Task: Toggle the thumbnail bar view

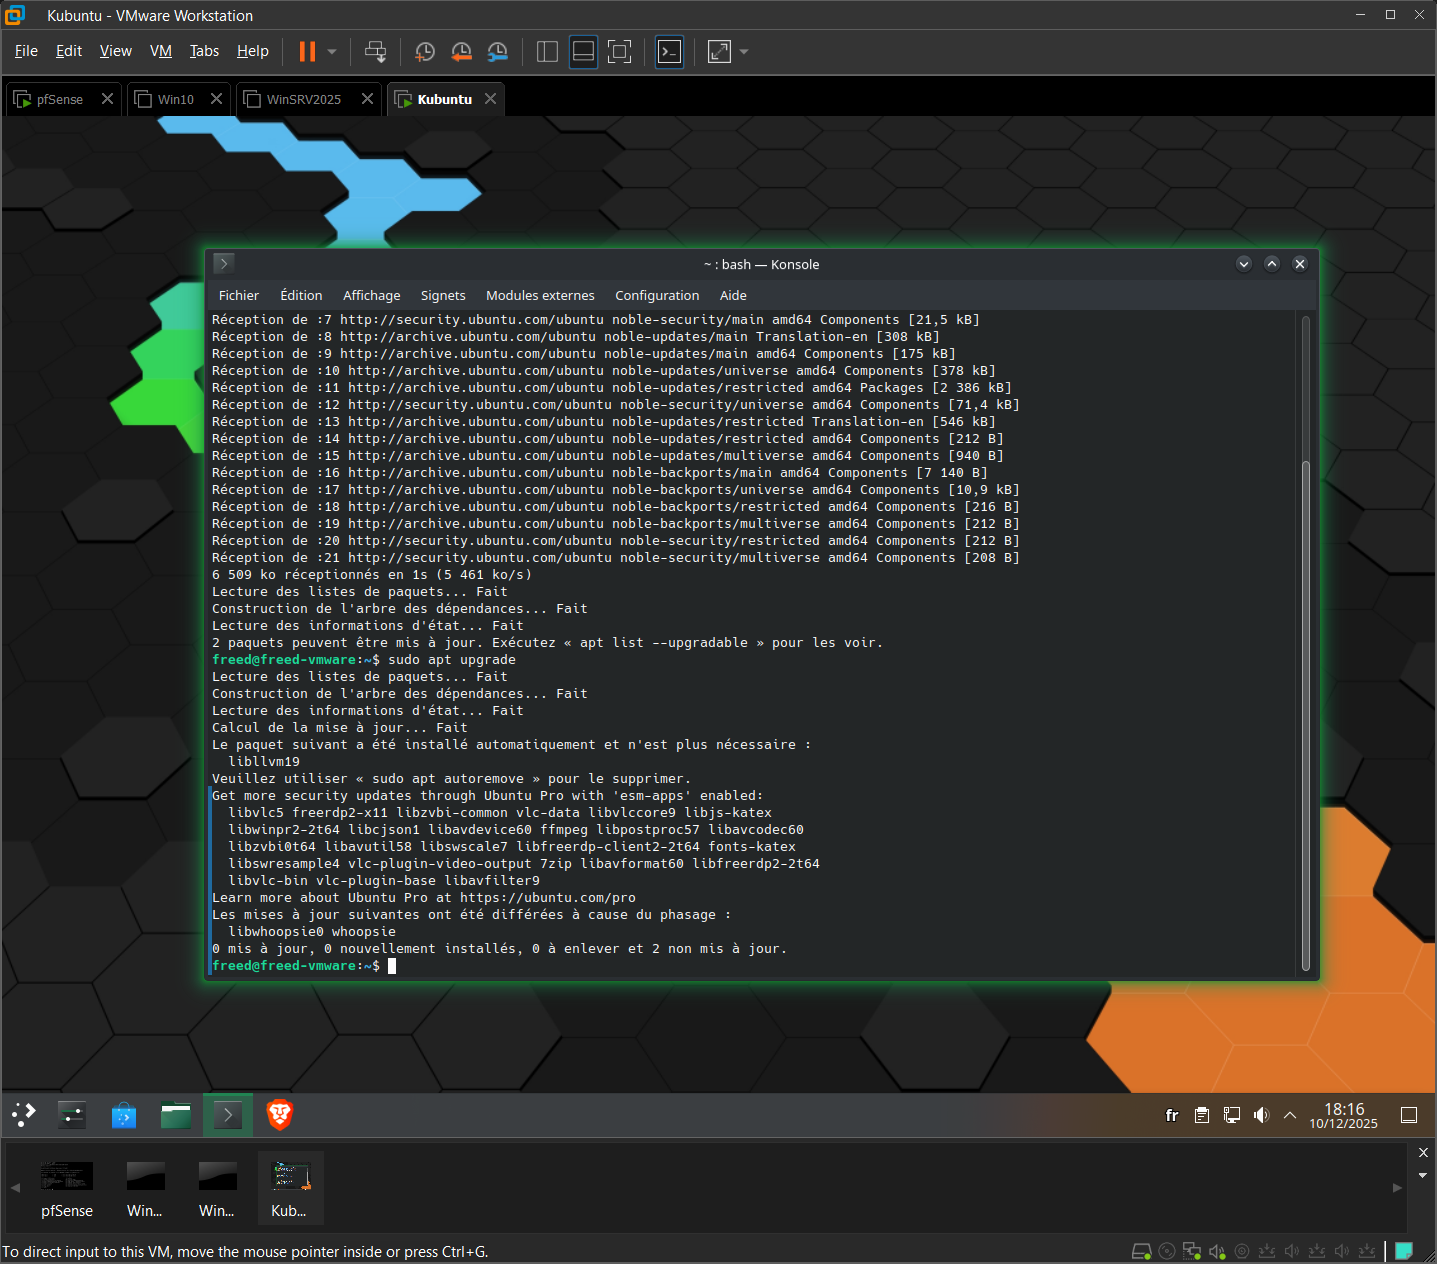Action: point(583,52)
